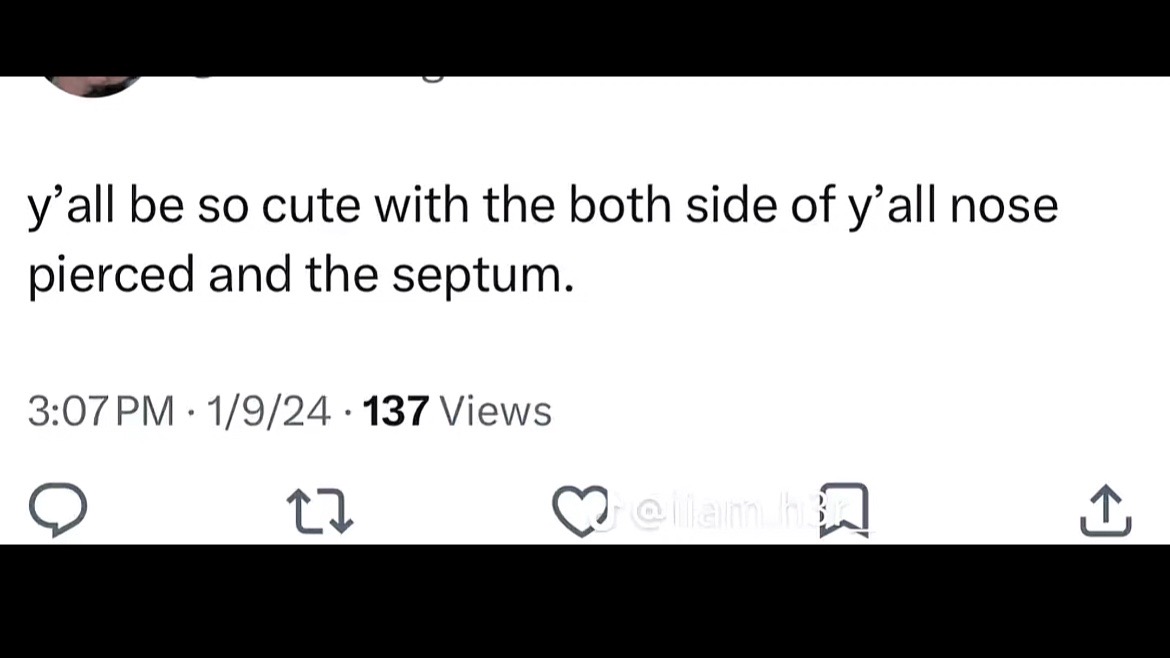Tap the 3:07 PM timestamp

pyautogui.click(x=101, y=411)
